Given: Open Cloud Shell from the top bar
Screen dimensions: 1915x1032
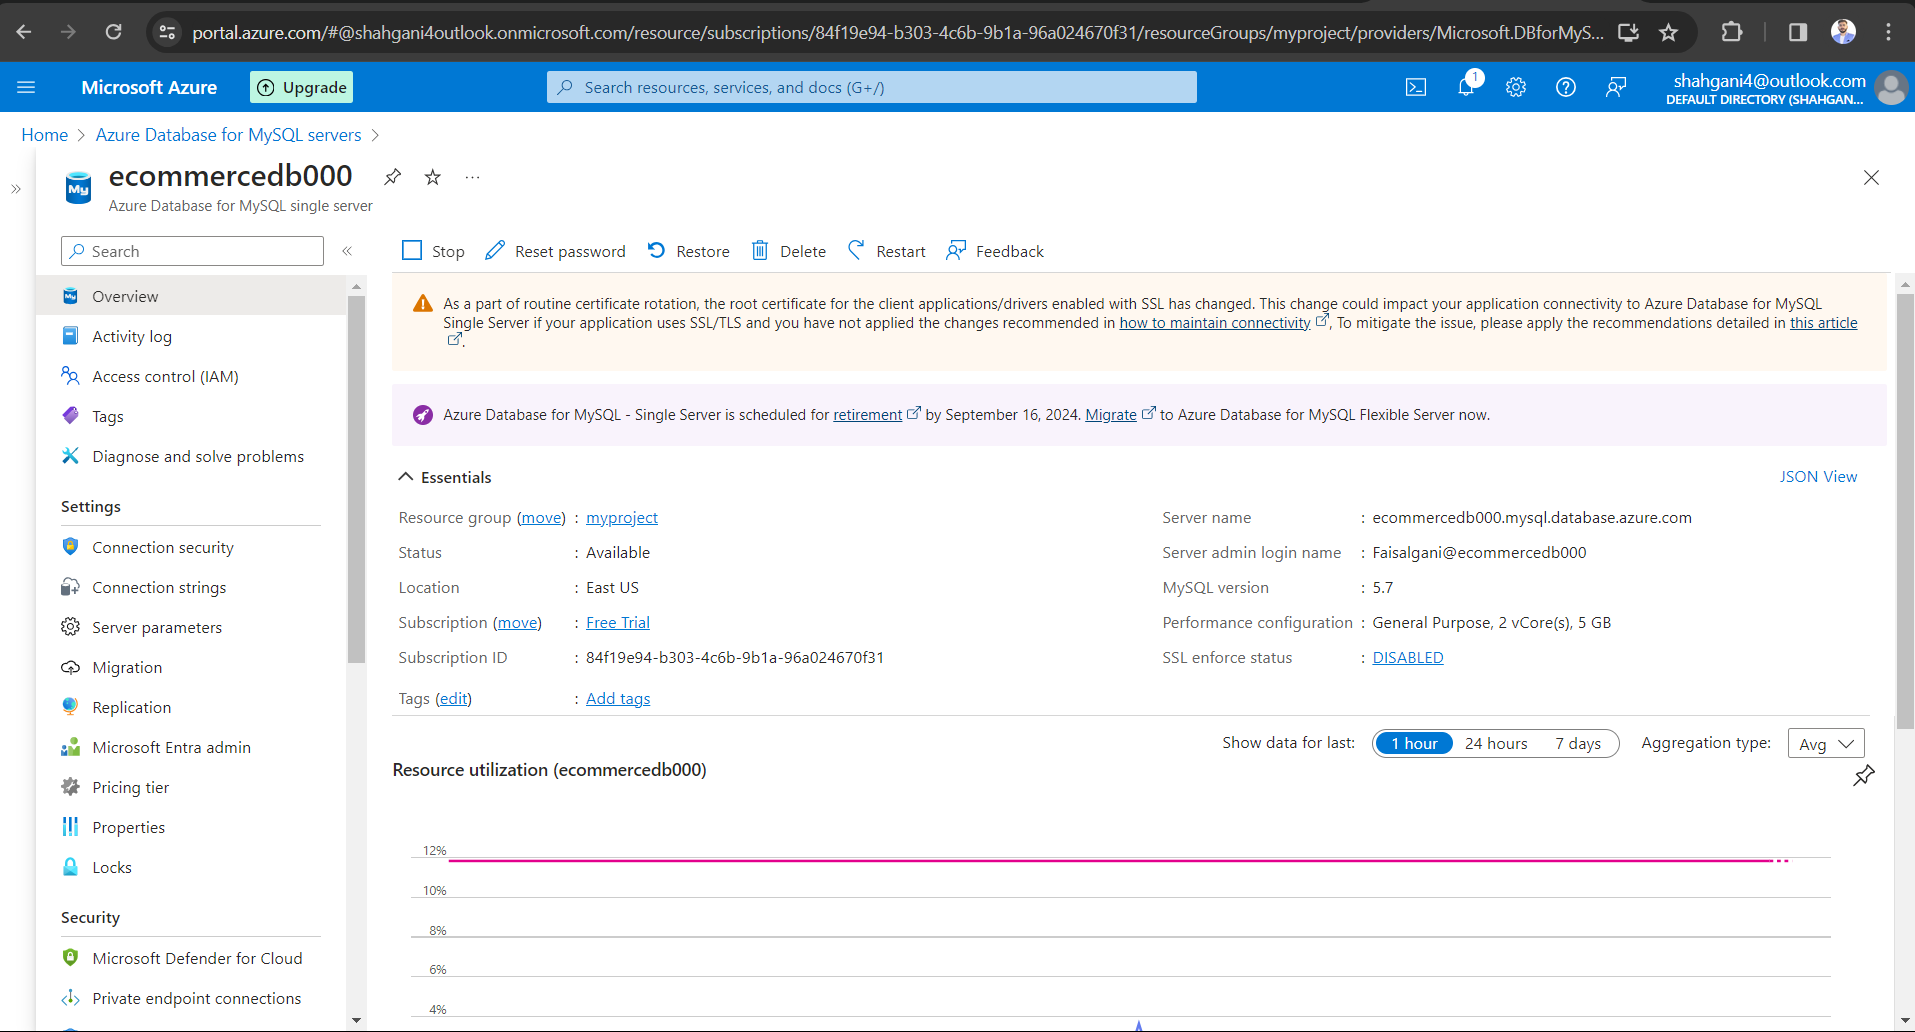Looking at the screenshot, I should pos(1416,87).
